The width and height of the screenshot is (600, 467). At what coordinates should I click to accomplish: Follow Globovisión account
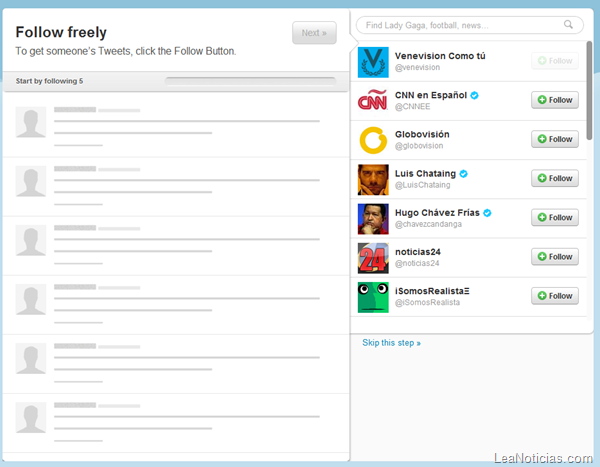point(555,139)
